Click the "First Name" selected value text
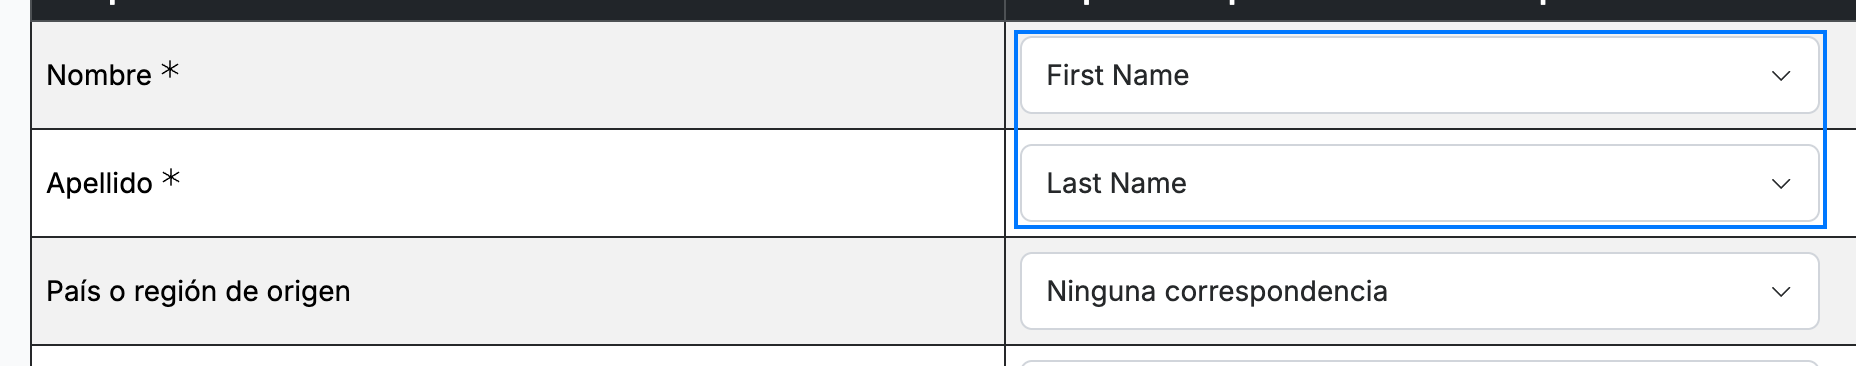This screenshot has width=1856, height=366. click(x=1118, y=75)
